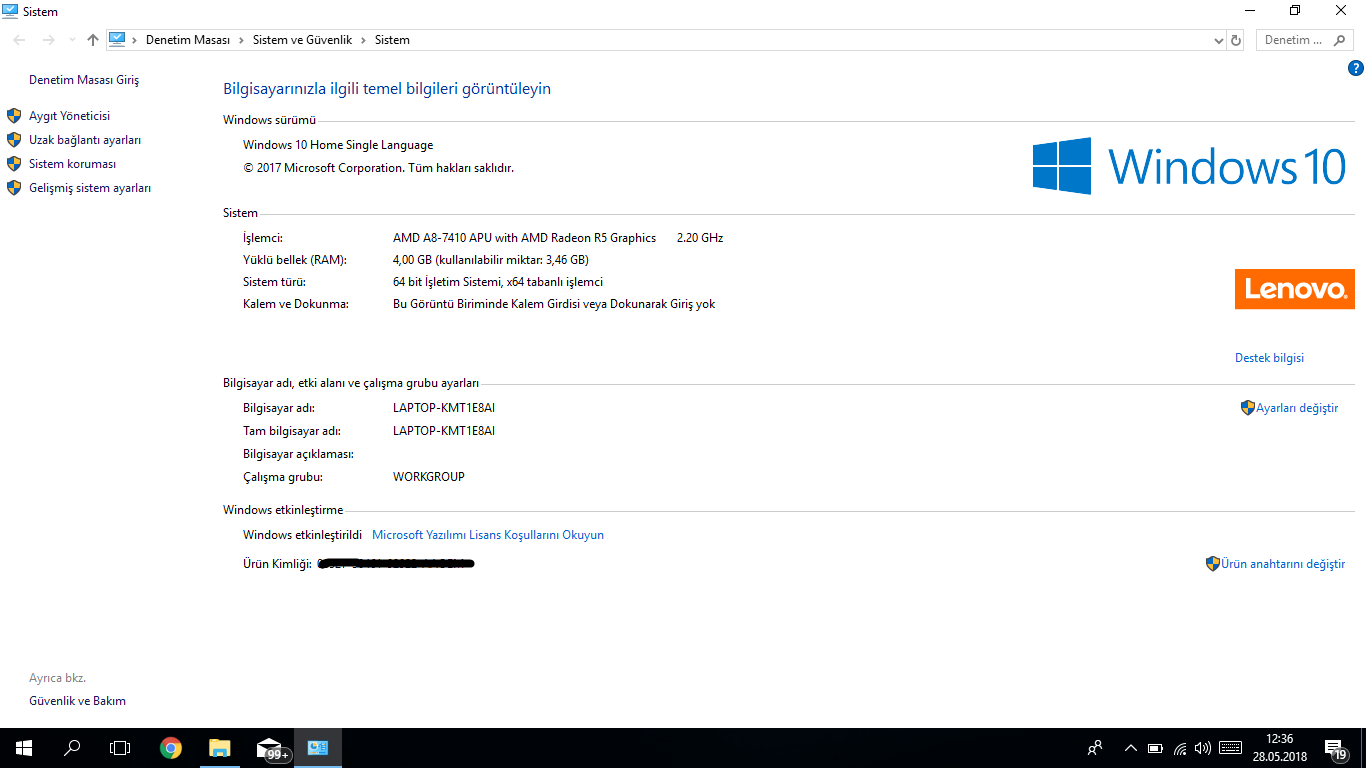This screenshot has width=1366, height=768.
Task: Select the Sistem breadcrumb in the address bar
Action: 392,40
